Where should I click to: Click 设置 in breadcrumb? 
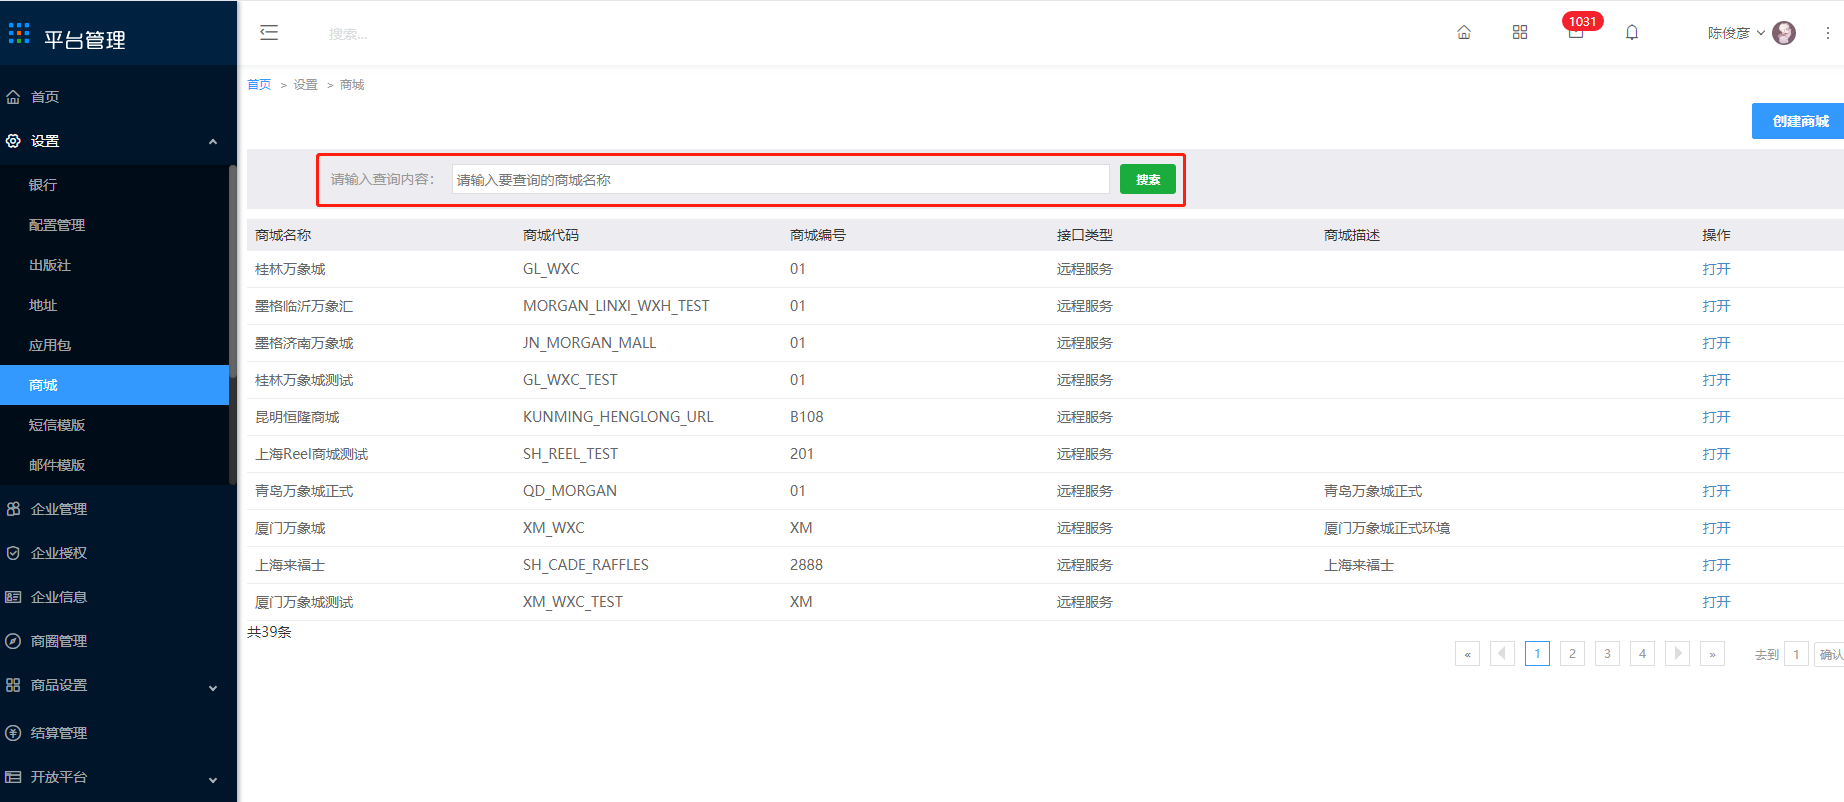tap(305, 85)
